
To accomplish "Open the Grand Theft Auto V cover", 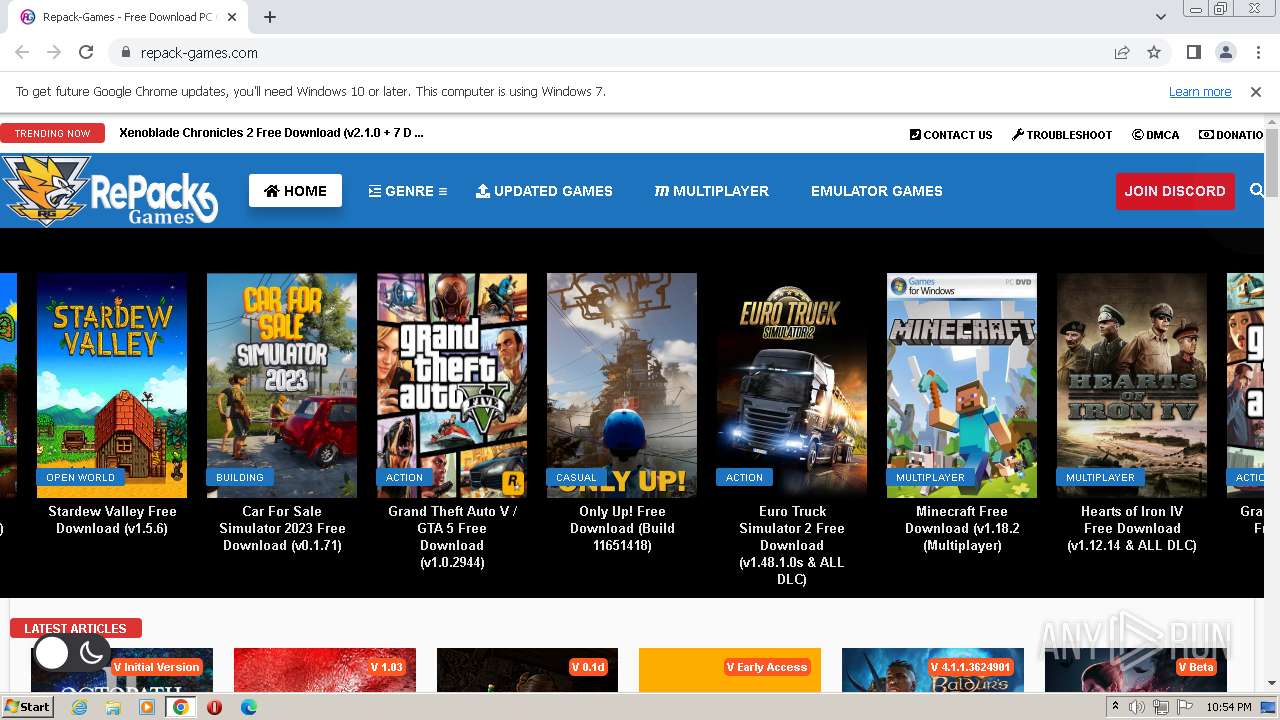I will (452, 385).
